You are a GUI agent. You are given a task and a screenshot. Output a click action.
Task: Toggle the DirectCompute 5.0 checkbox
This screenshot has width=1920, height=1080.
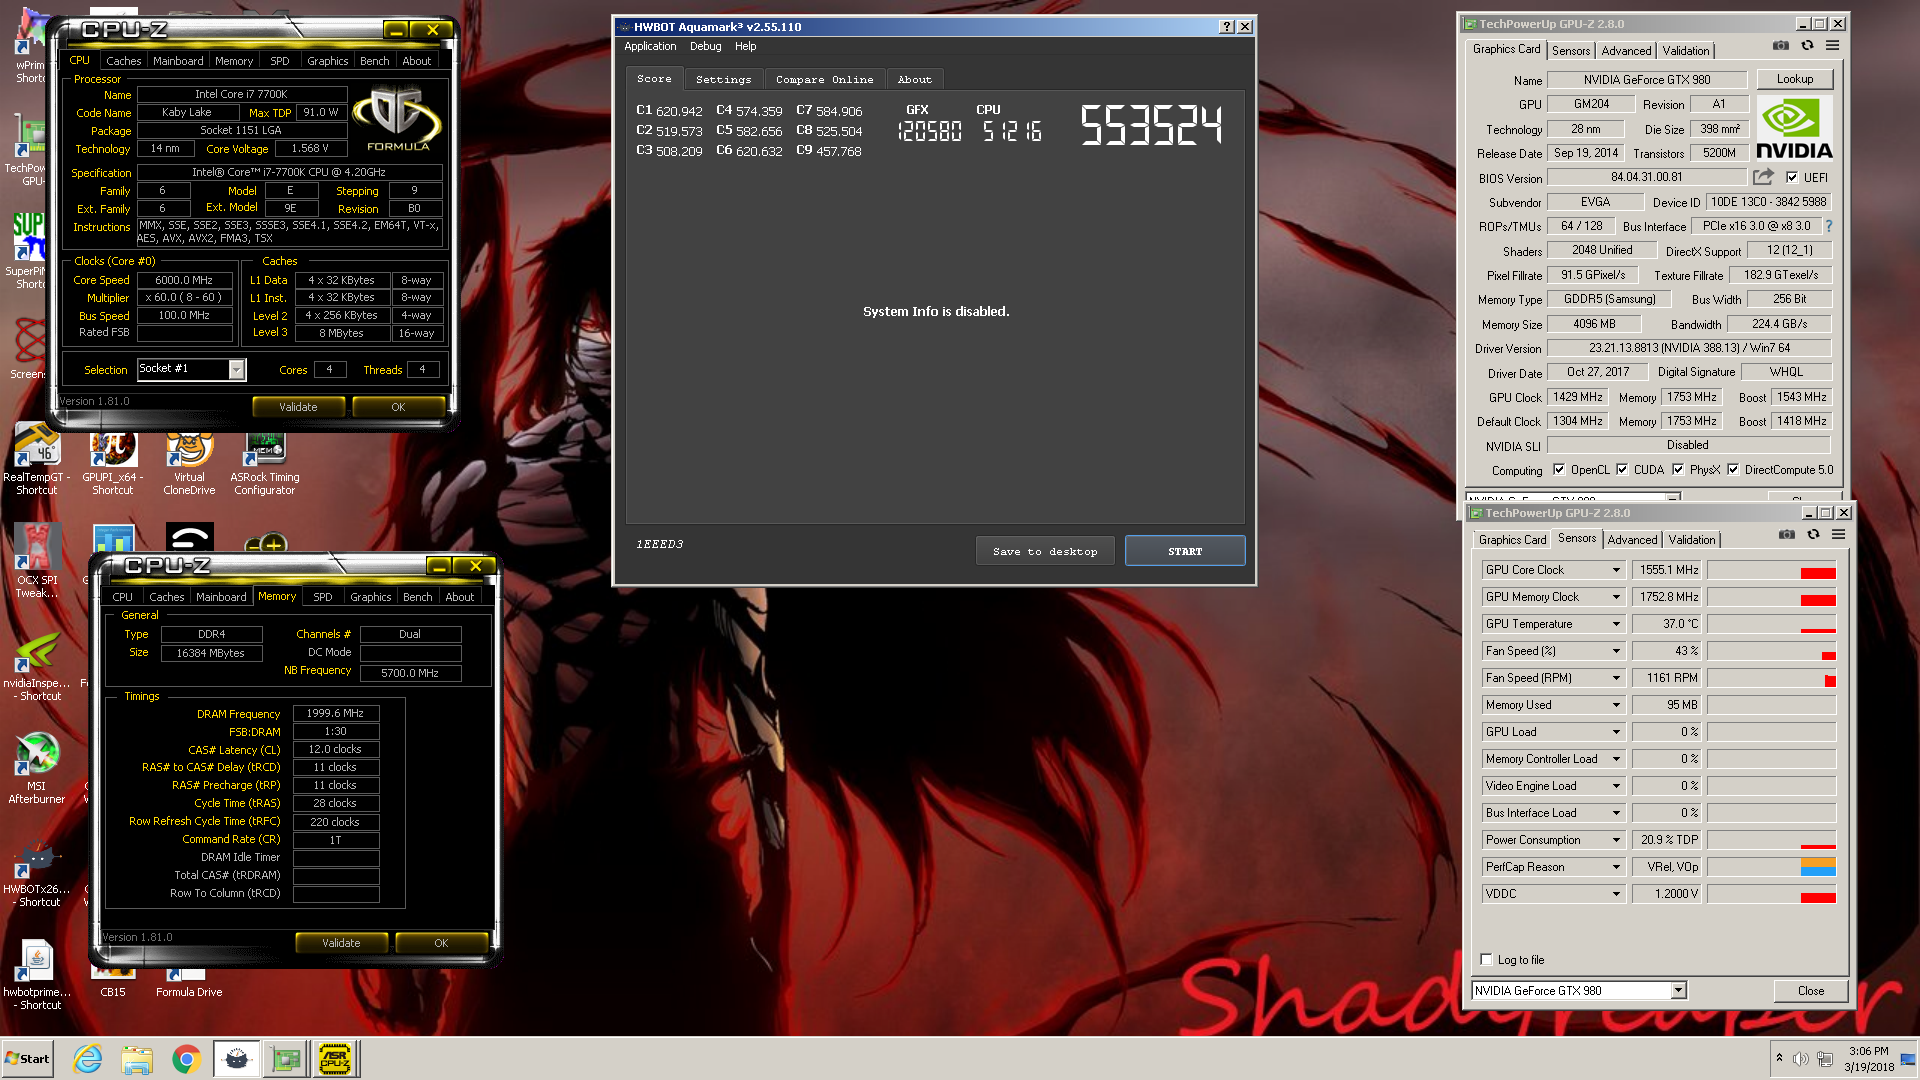[1733, 469]
